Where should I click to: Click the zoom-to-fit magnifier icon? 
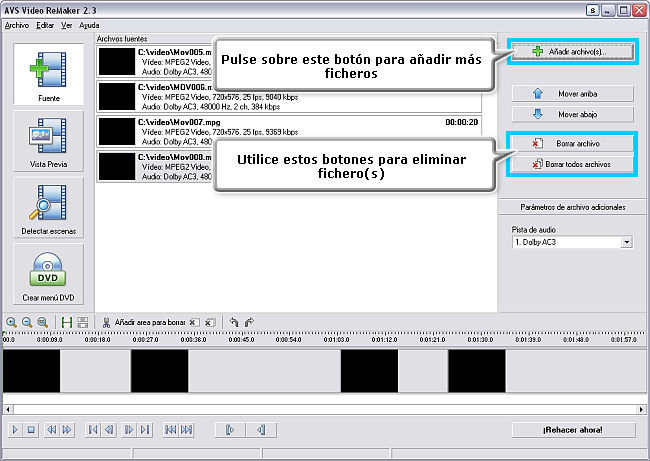[x=42, y=322]
